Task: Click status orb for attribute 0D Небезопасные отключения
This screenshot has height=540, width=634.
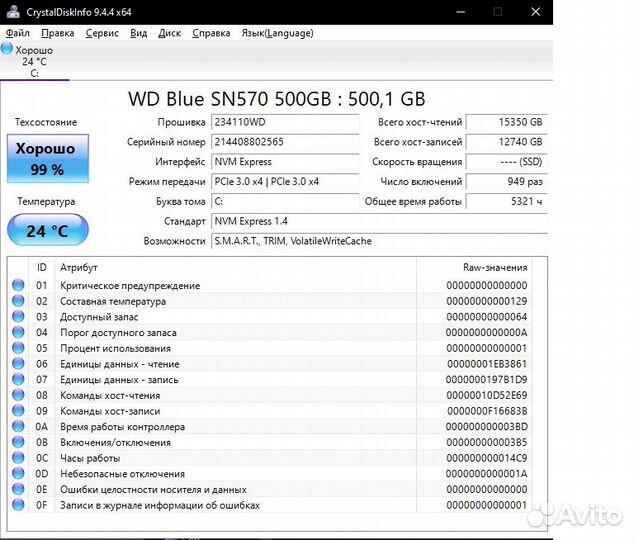Action: (x=18, y=473)
